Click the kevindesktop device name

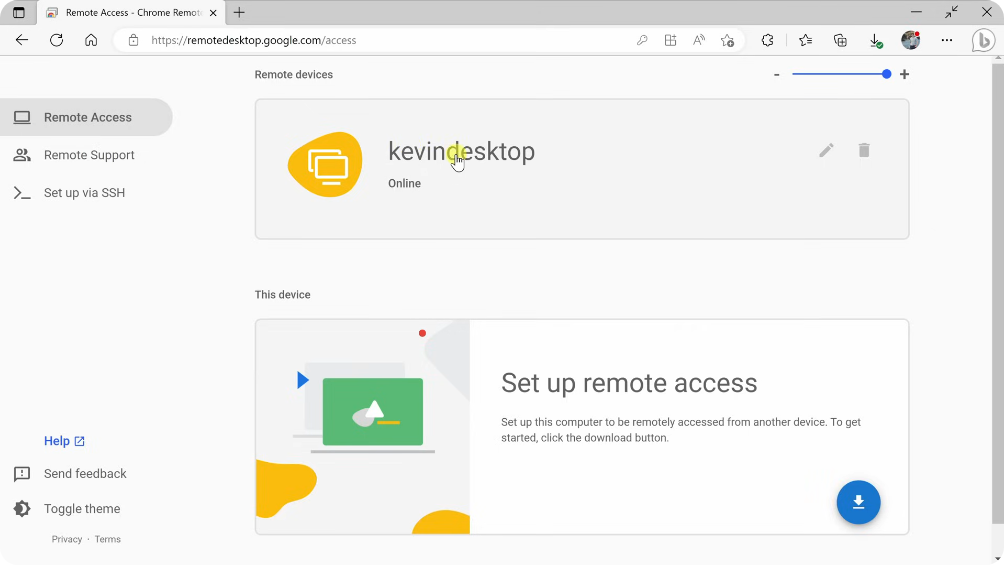click(x=461, y=151)
